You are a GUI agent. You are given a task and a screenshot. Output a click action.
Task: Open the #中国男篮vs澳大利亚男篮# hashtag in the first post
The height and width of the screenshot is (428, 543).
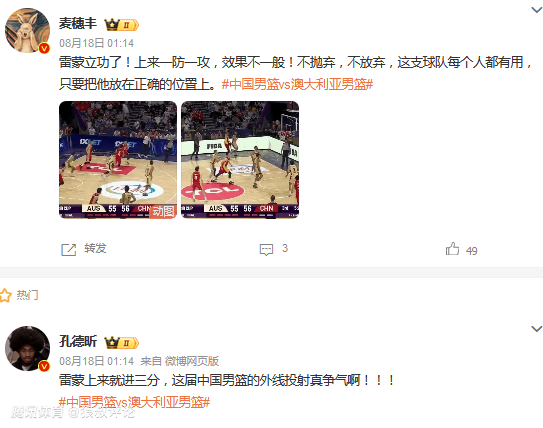click(297, 84)
